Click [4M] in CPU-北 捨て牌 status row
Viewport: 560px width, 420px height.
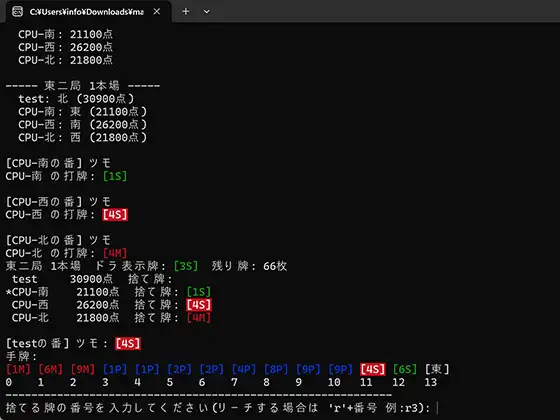(199, 318)
